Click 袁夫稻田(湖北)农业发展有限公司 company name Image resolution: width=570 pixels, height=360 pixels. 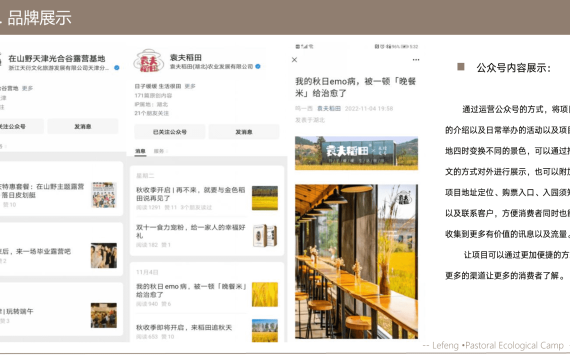(x=212, y=67)
